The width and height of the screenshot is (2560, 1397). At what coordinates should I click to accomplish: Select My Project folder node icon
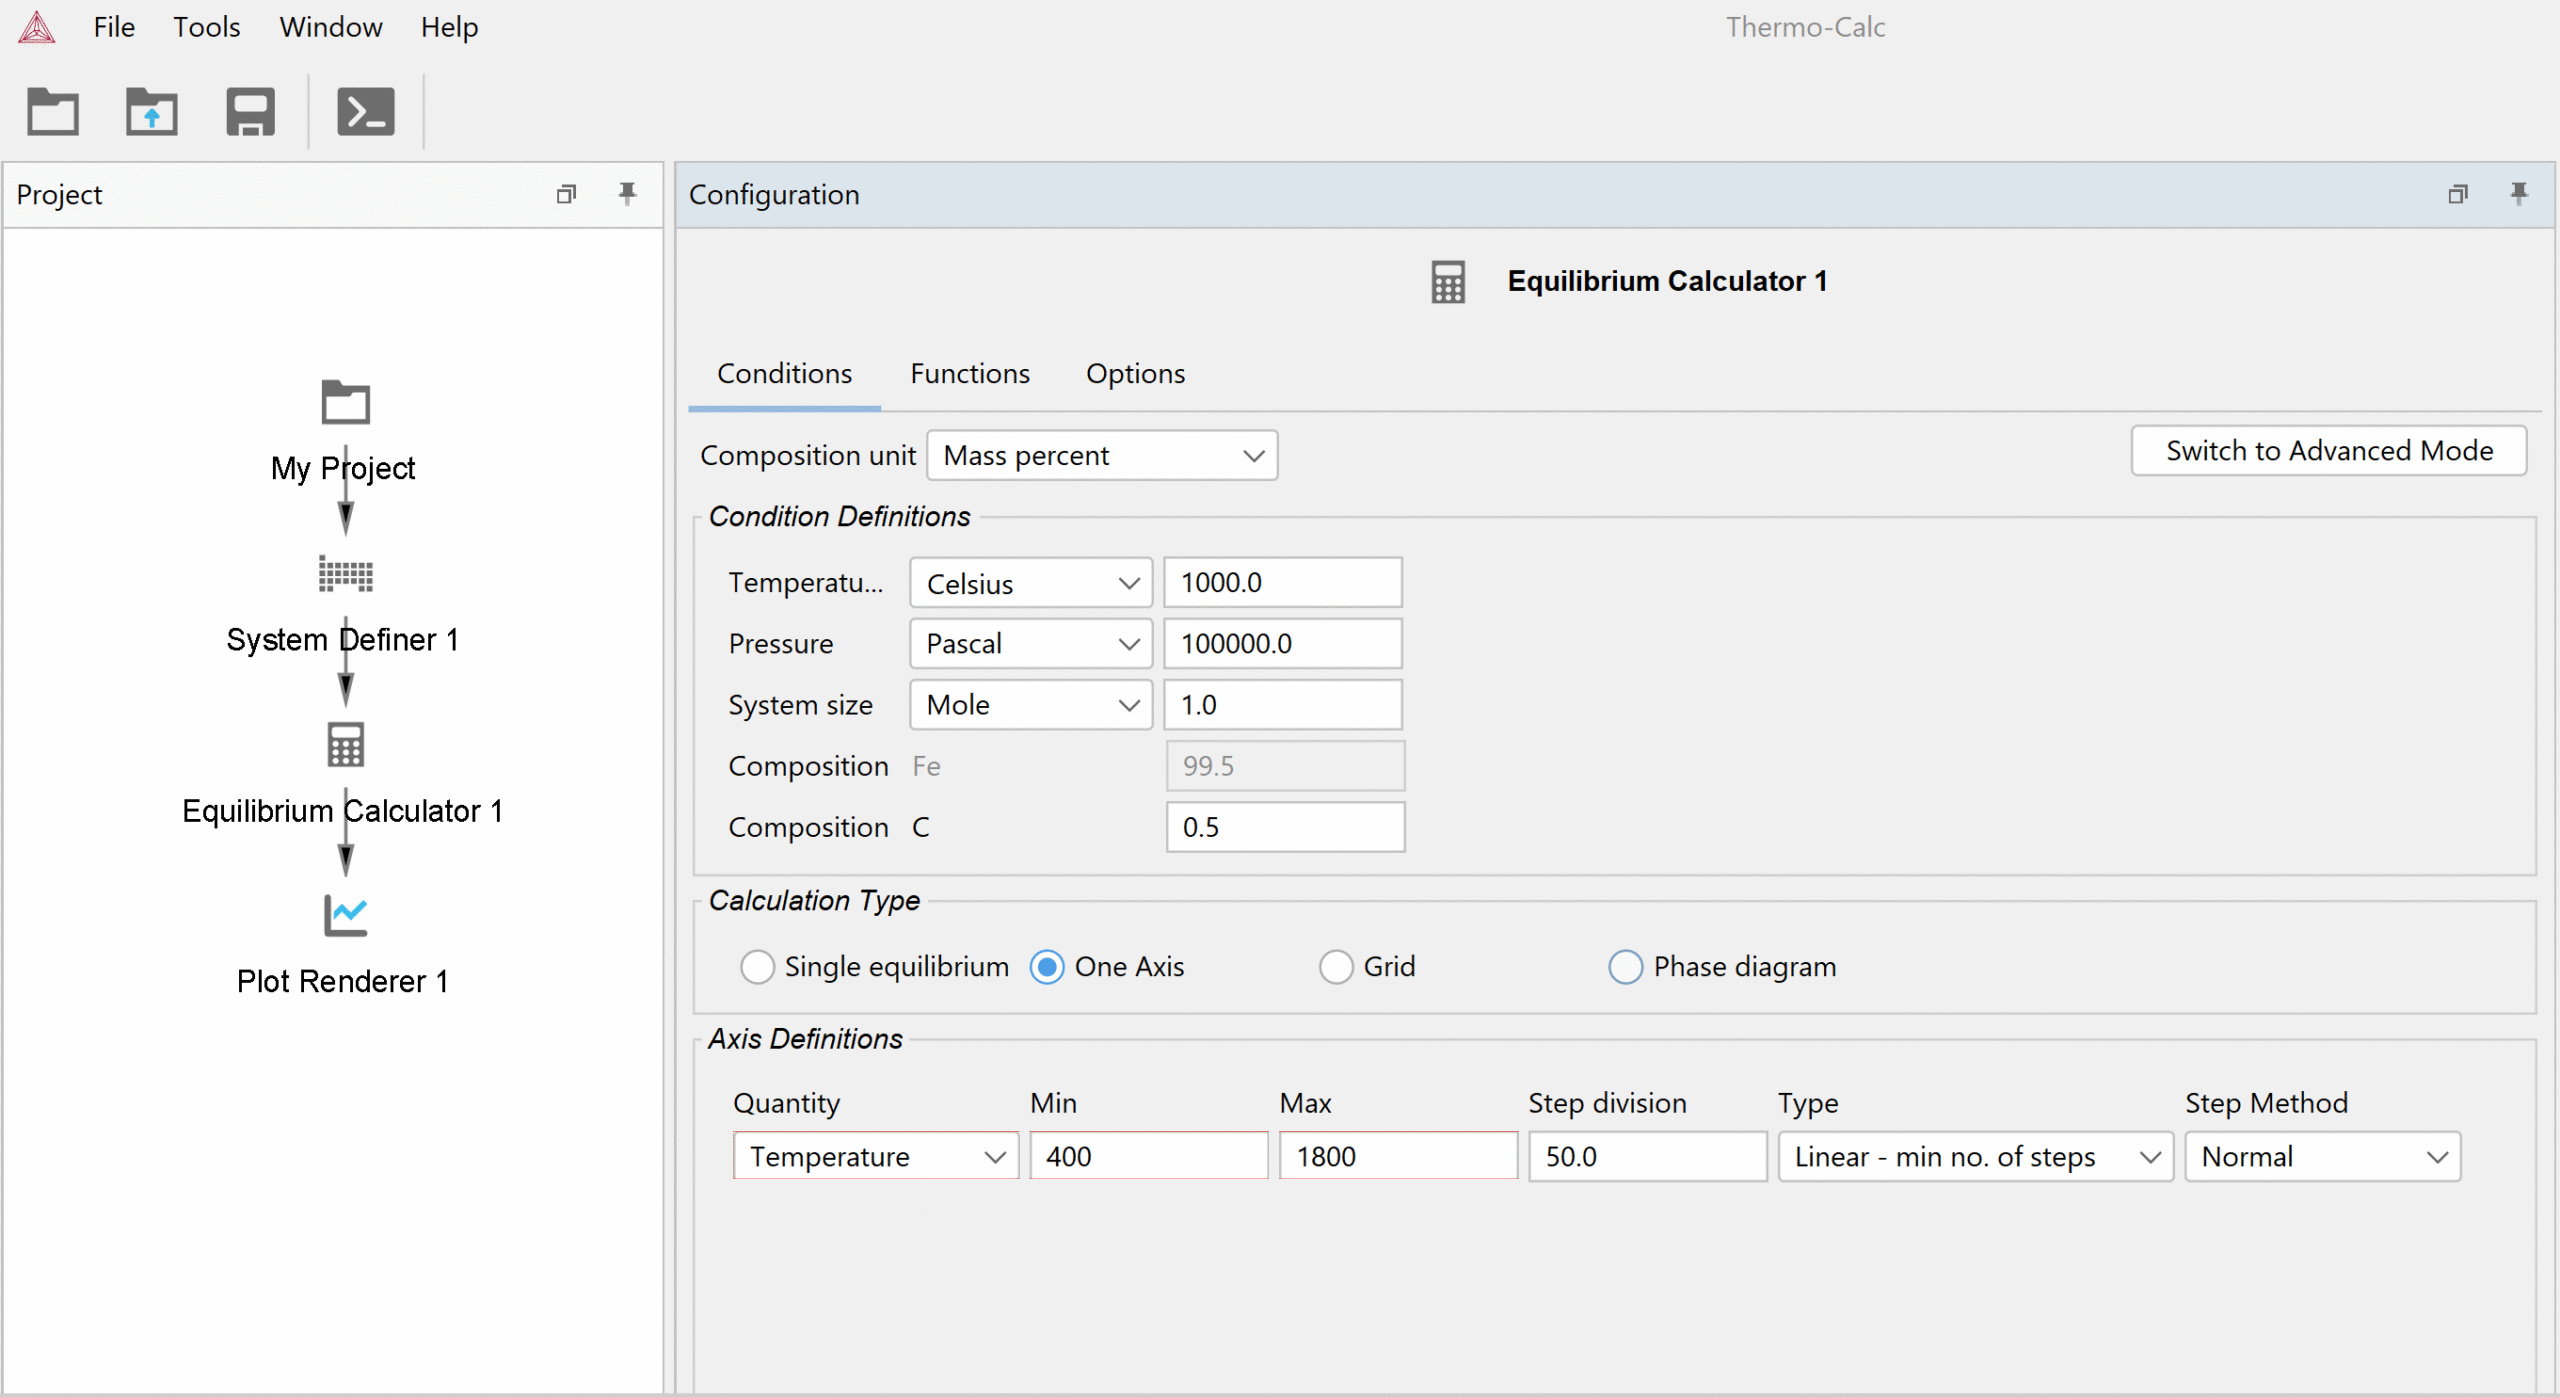point(345,403)
